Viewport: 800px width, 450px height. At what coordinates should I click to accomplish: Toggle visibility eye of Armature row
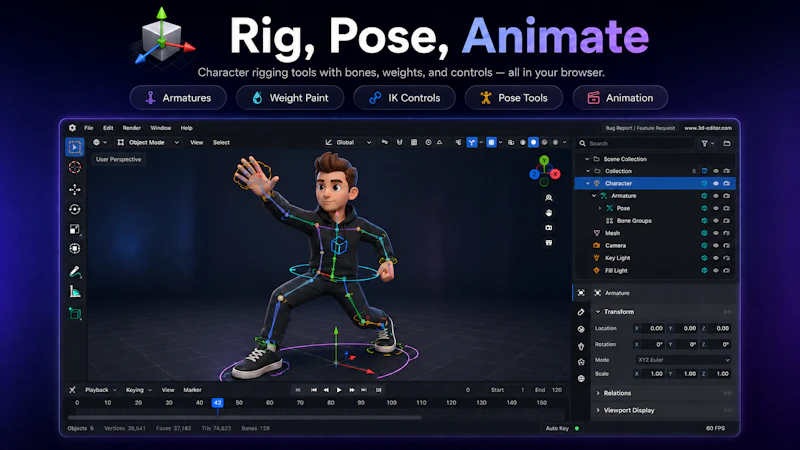point(716,196)
